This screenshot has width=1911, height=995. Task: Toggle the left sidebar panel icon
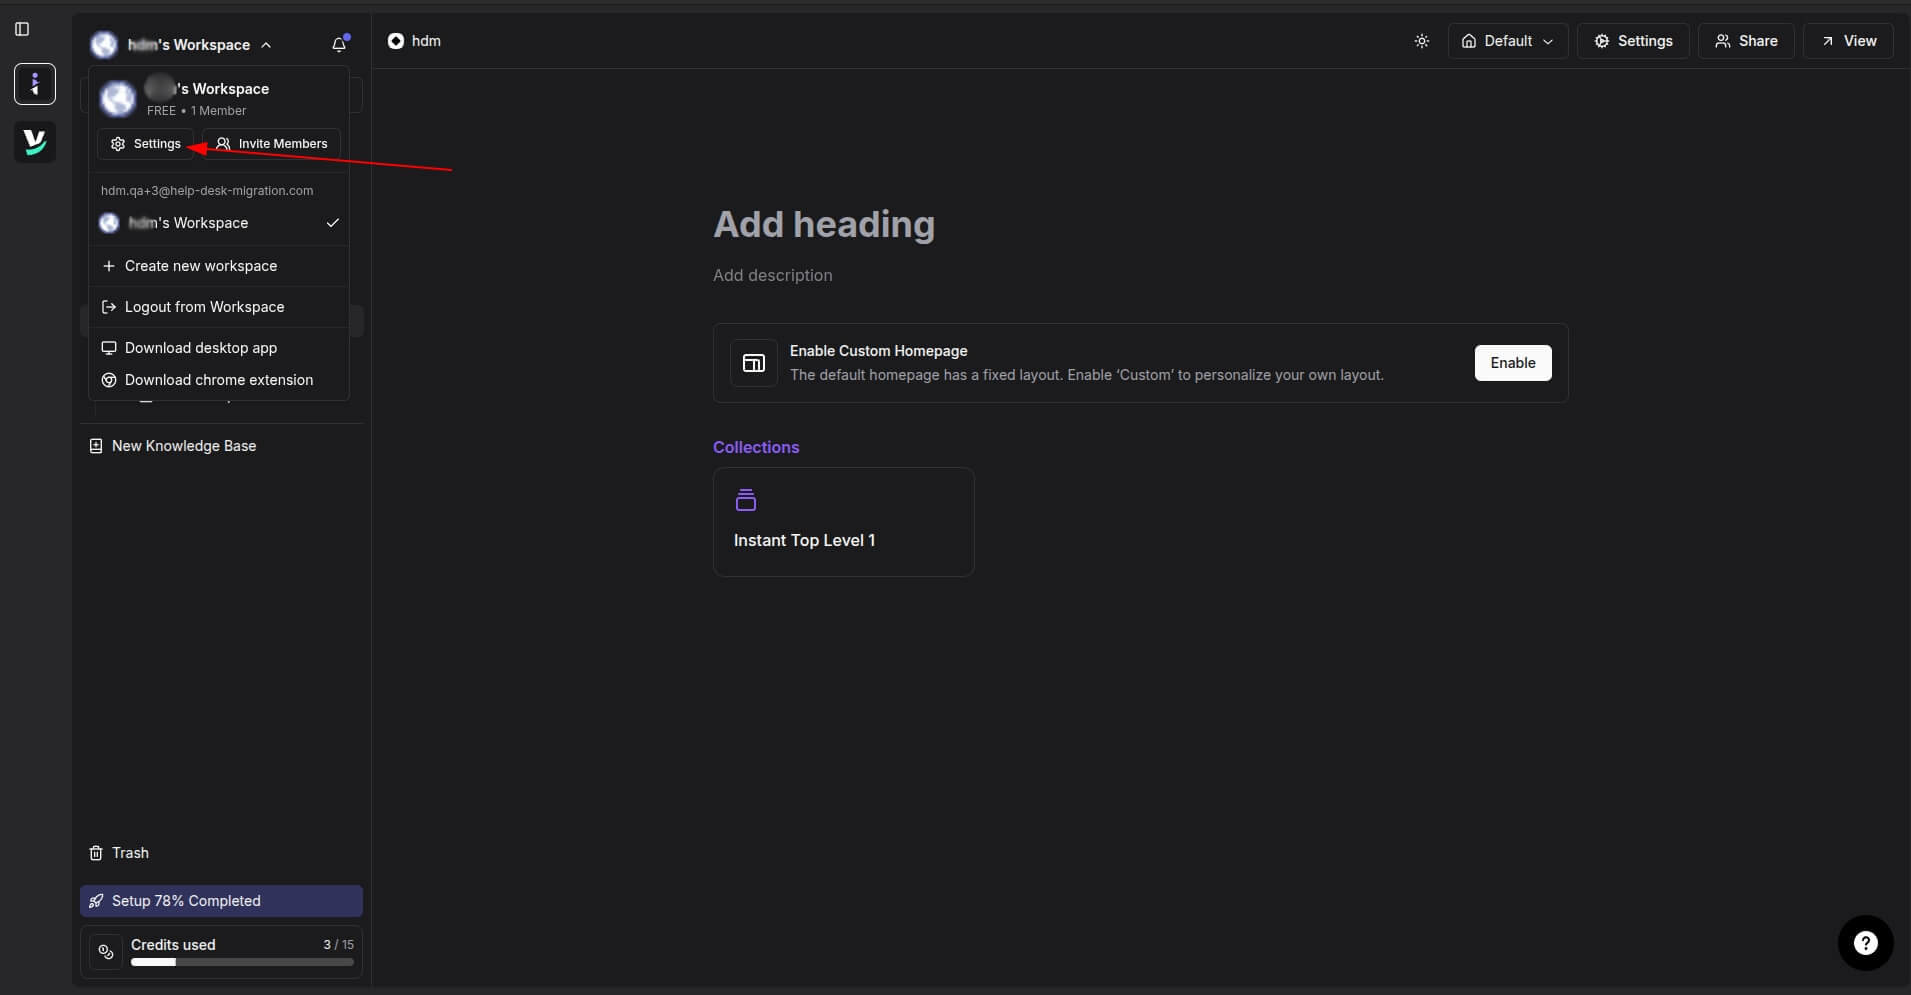point(22,29)
